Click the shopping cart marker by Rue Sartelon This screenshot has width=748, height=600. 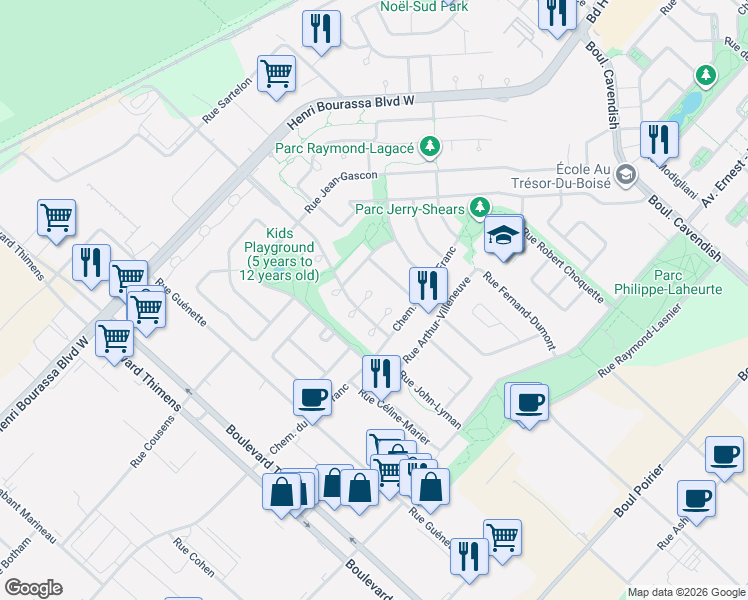coord(276,76)
